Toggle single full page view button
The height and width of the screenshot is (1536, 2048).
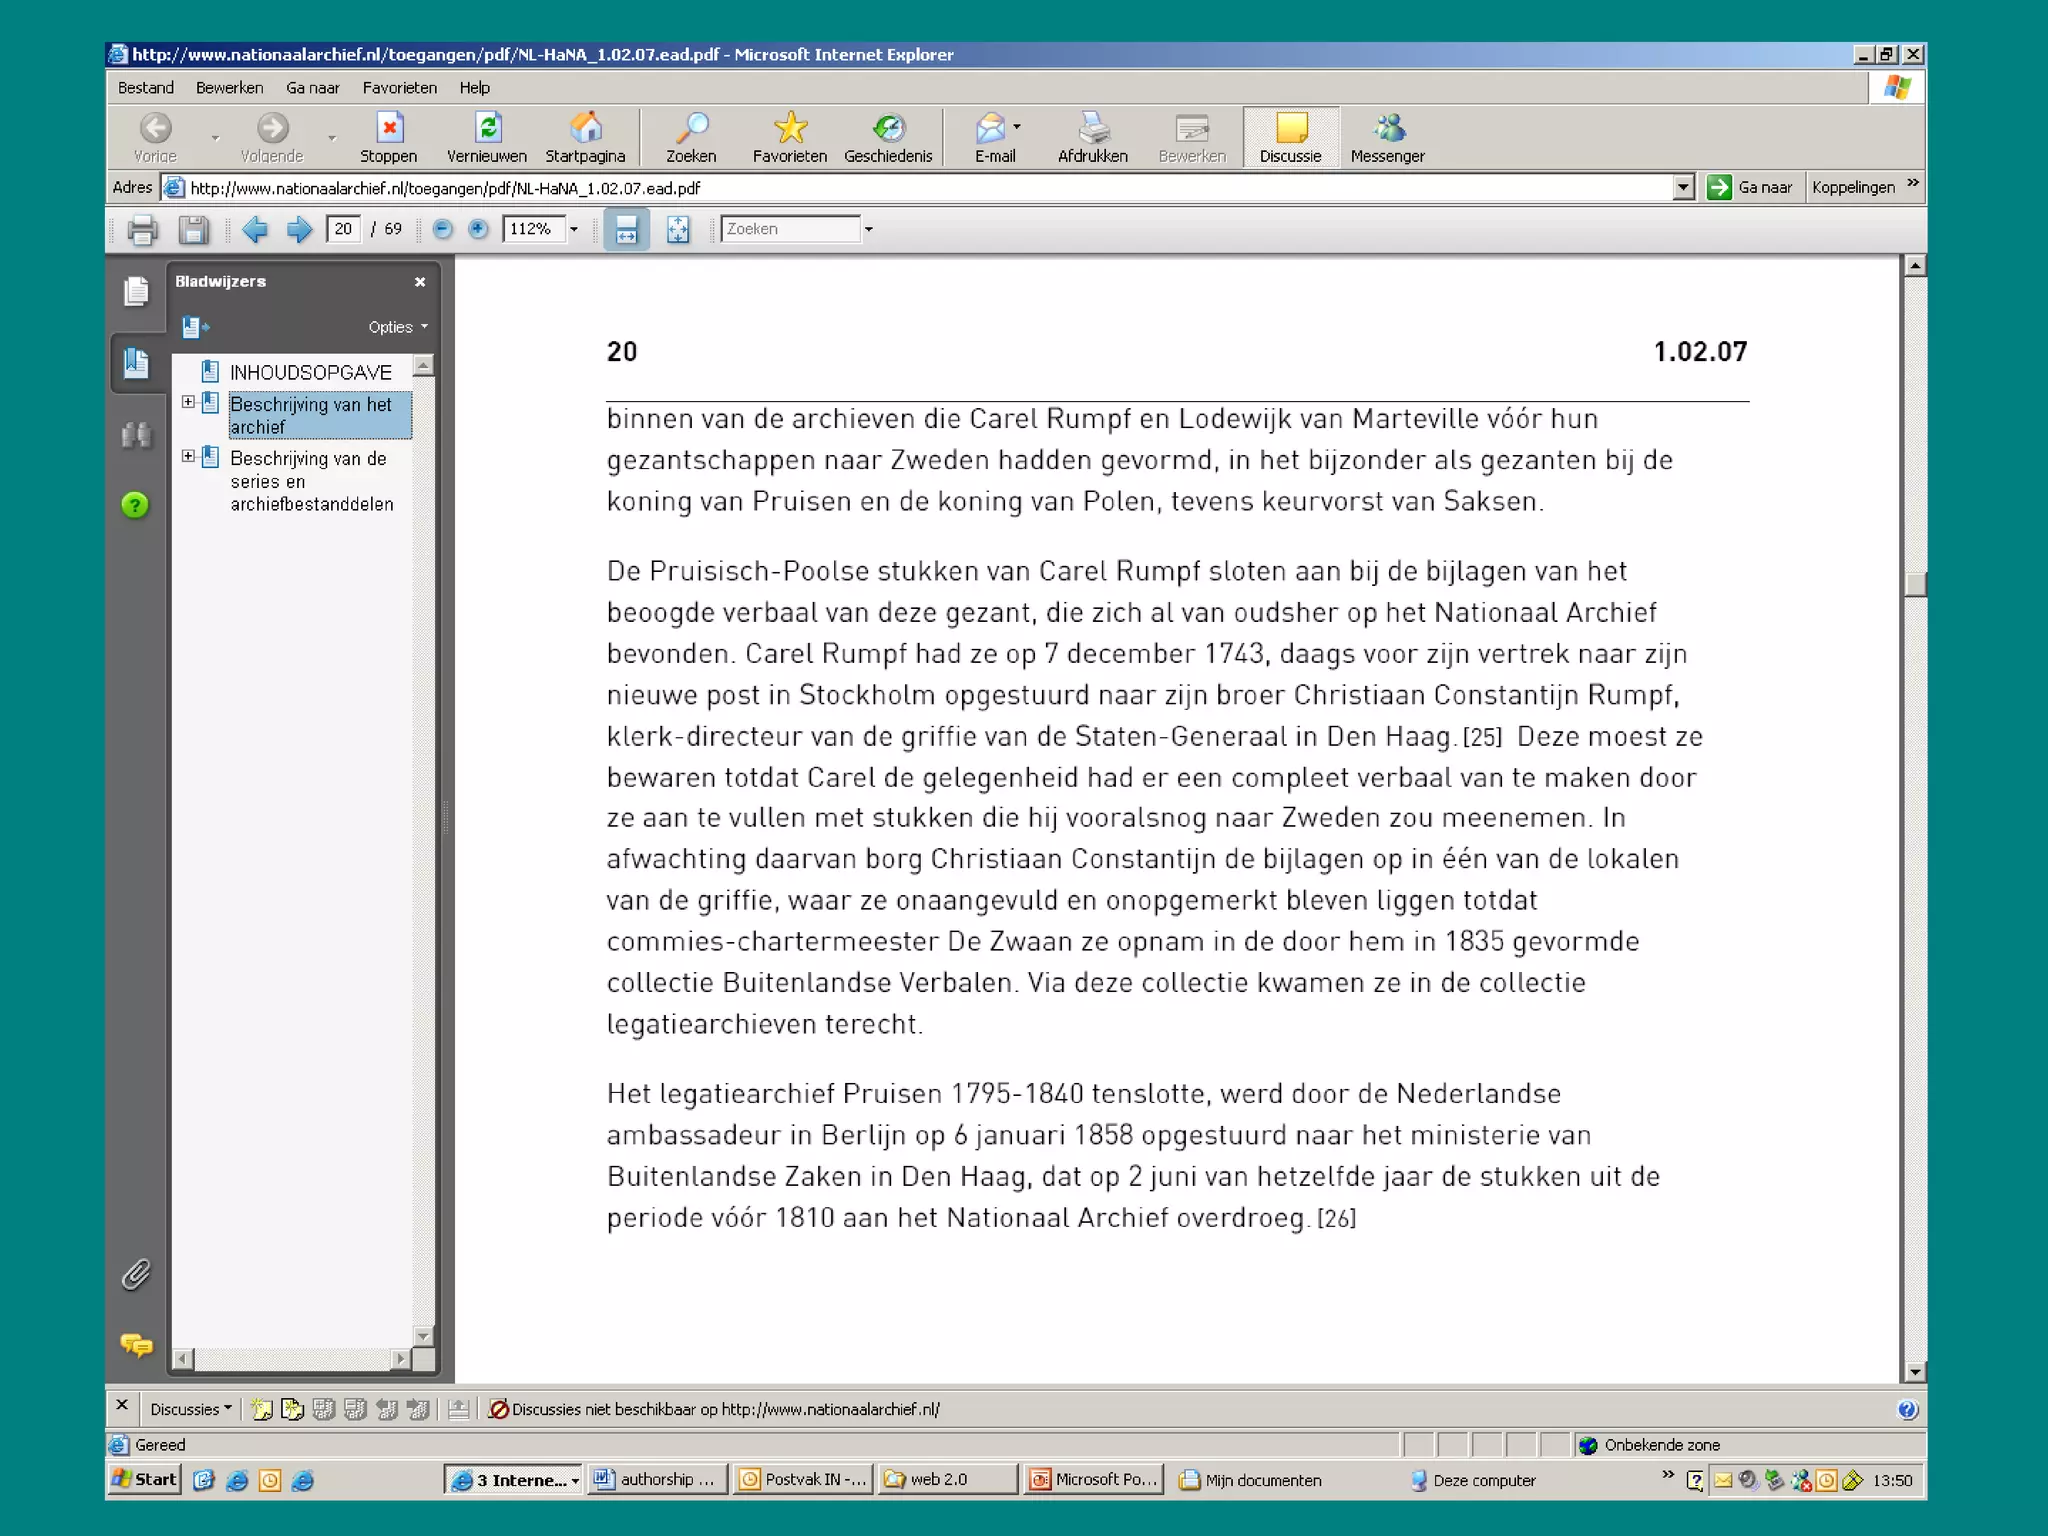pos(678,229)
